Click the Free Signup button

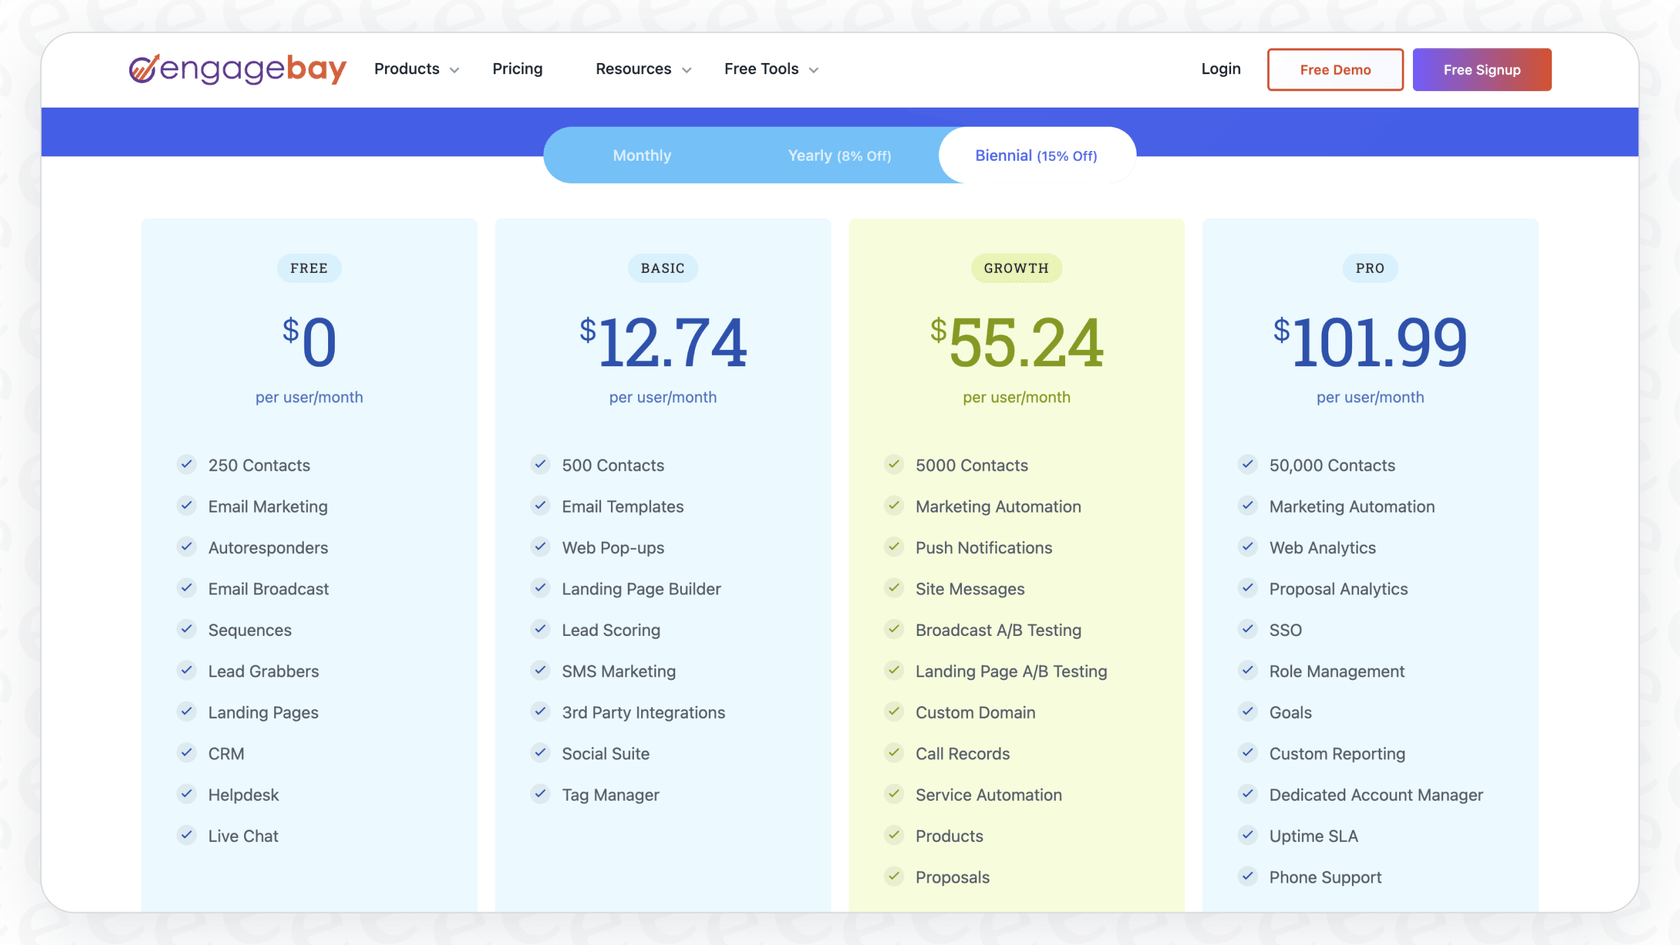point(1482,69)
